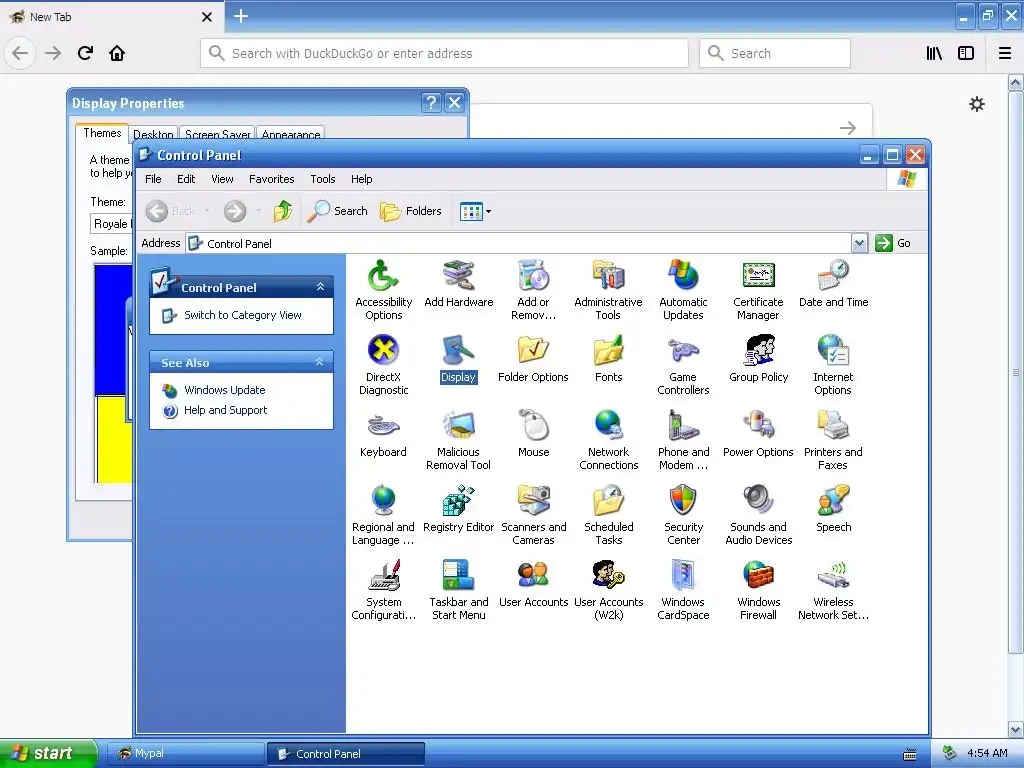This screenshot has height=768, width=1024.
Task: Open Group Policy icon
Action: point(758,359)
